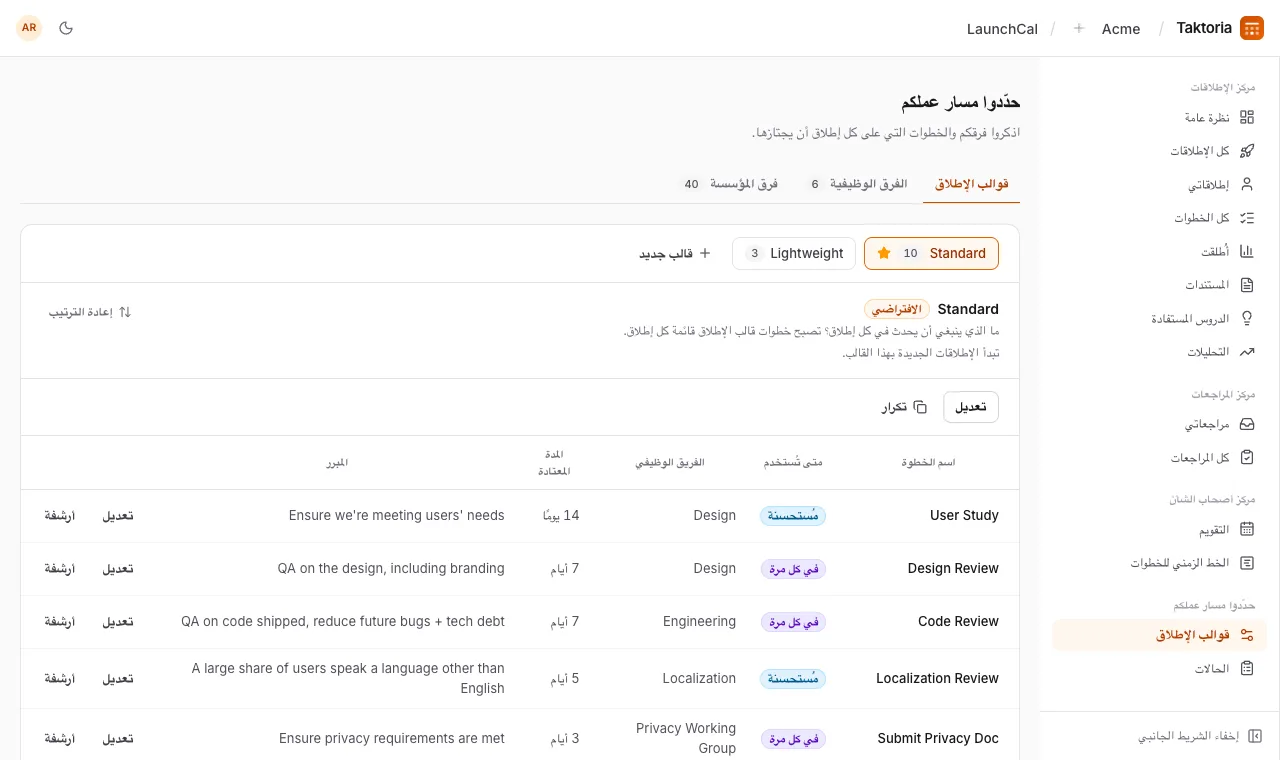Click the checklist icon for كل الخطوات

(x=1246, y=218)
